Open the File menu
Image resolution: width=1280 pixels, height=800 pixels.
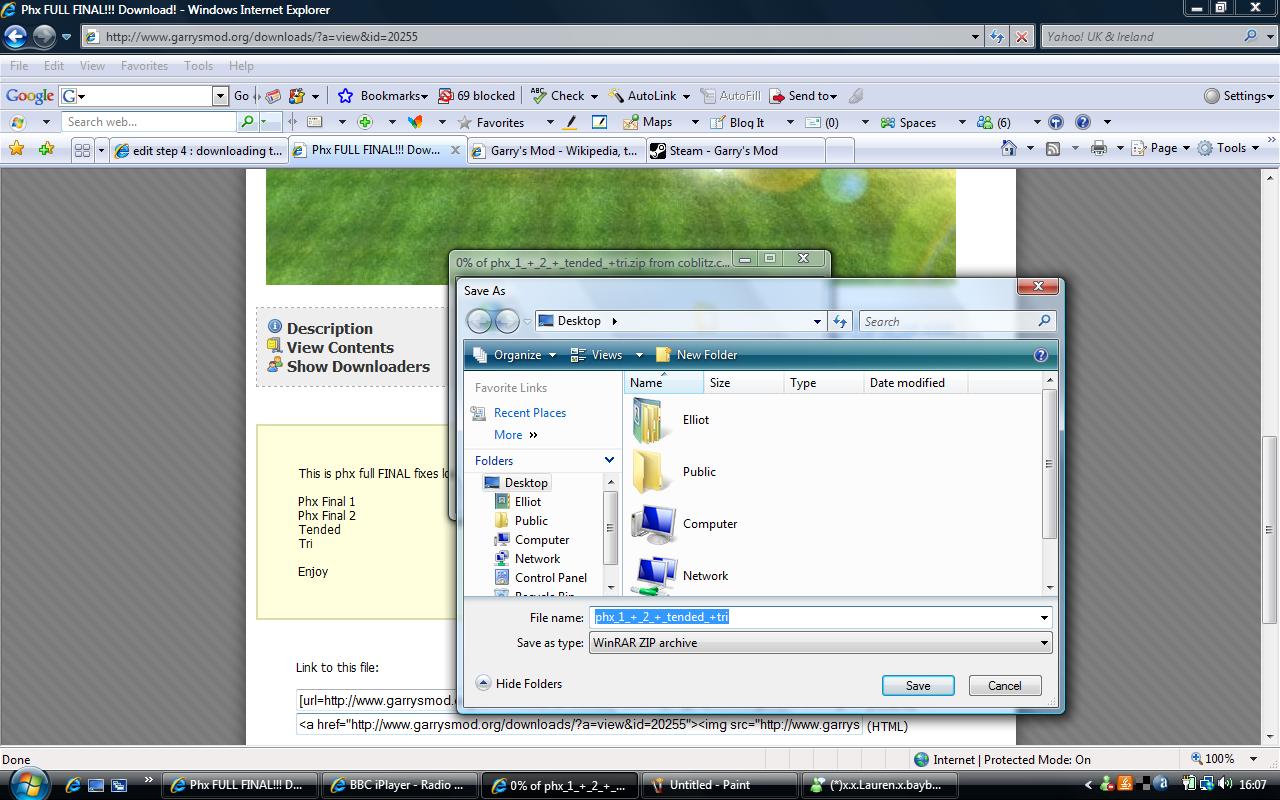click(x=19, y=66)
